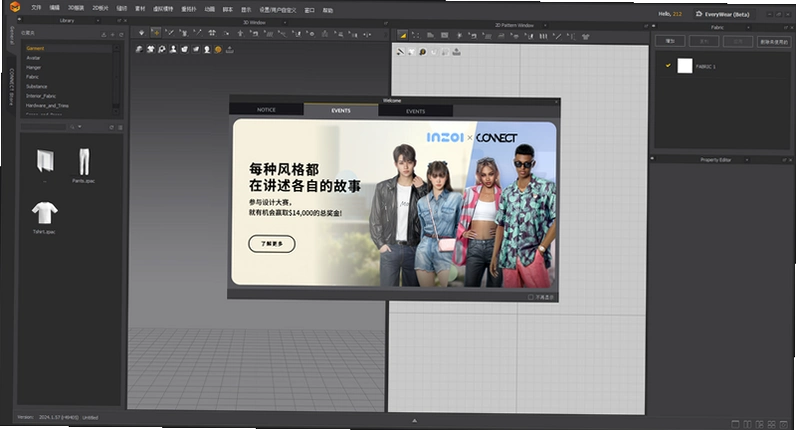
Task: Select the highlighted Select/Move tool in 3D toolbar
Action: point(156,33)
